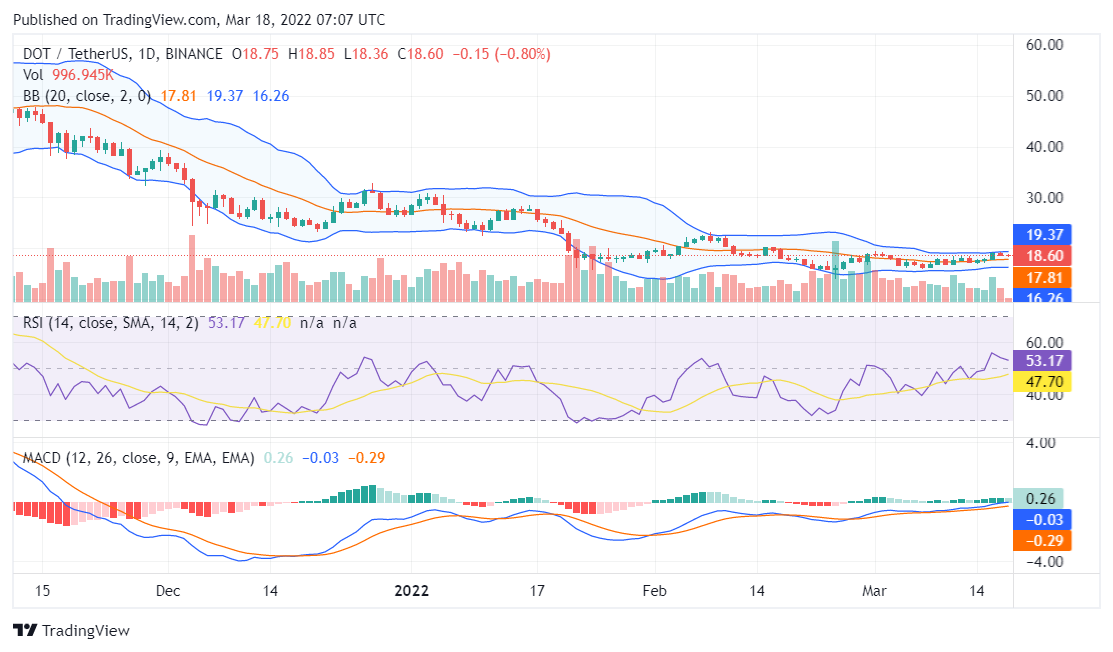Select the orange MACD signal badge -0.29
Screen dimensions: 1113x652
pyautogui.click(x=1043, y=540)
